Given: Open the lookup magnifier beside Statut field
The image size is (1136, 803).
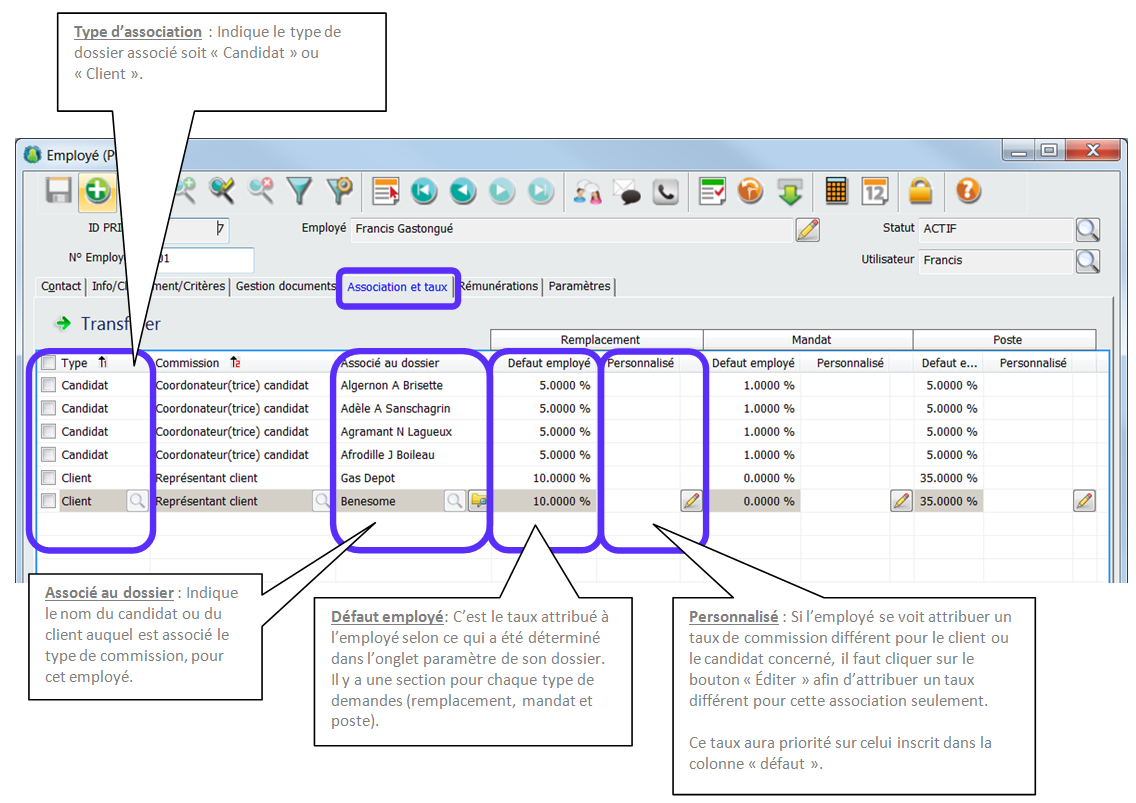Looking at the screenshot, I should (x=1087, y=229).
